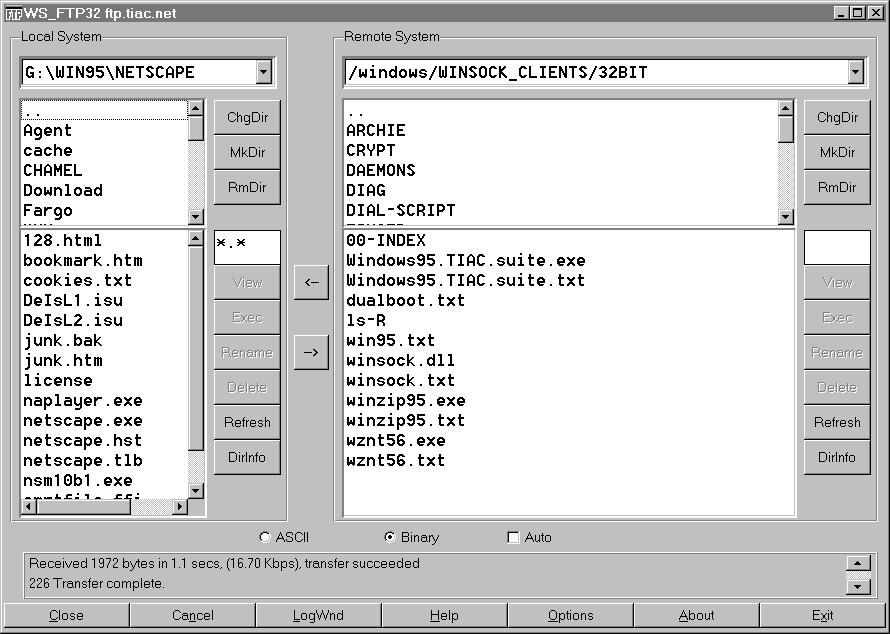Select local file nsm10b1.exe
This screenshot has width=890, height=634.
104,481
